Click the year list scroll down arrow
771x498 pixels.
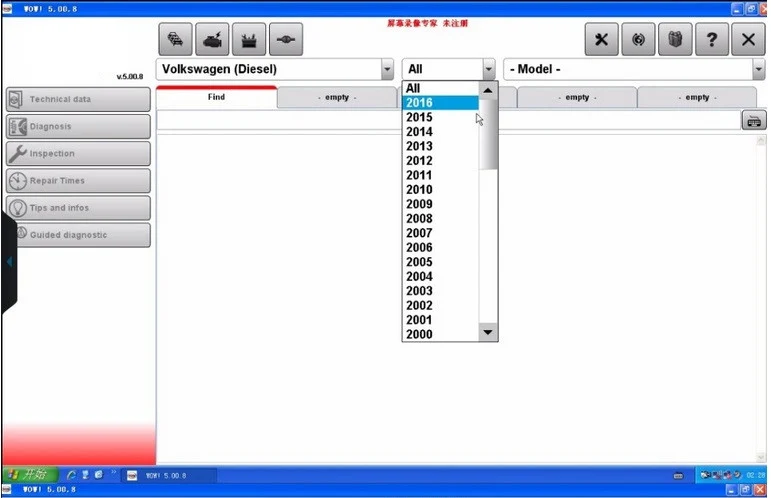pos(488,332)
